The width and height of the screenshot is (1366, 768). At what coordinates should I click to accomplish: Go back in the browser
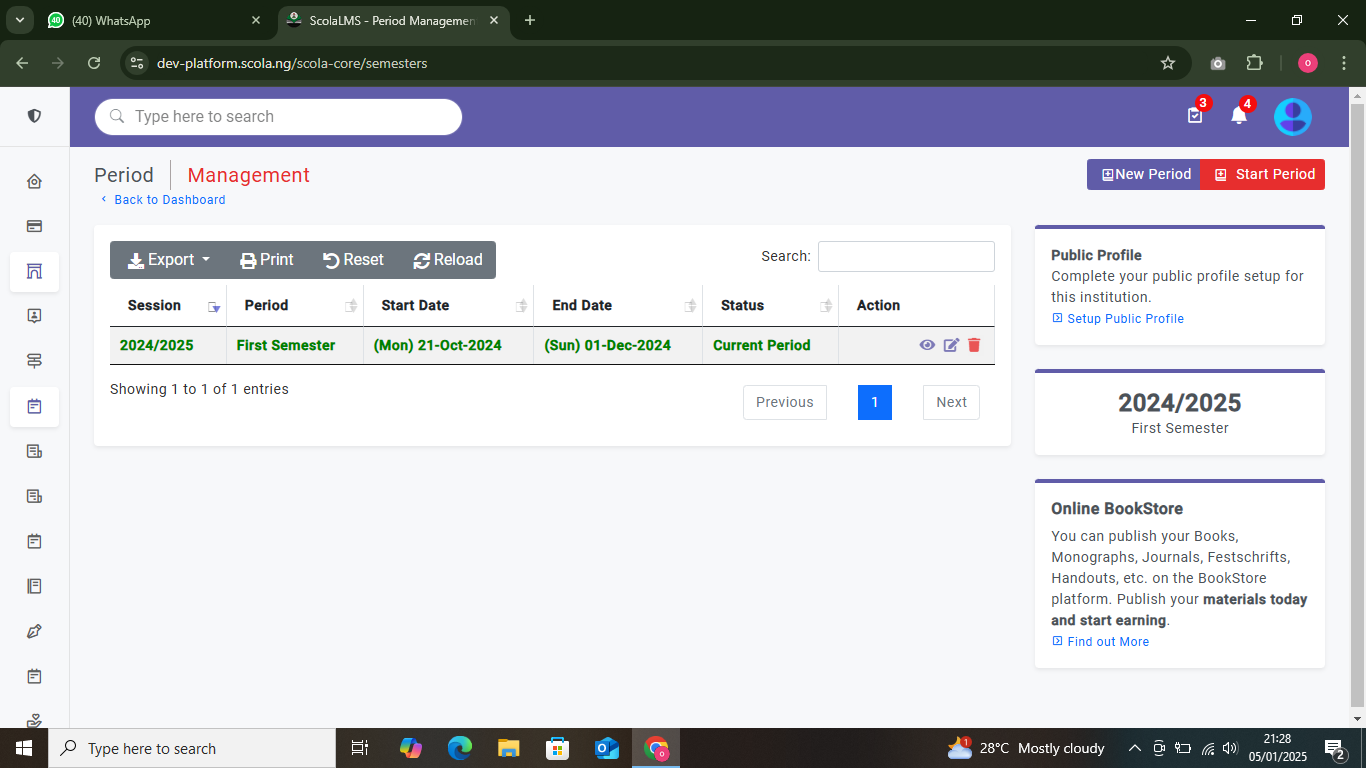tap(22, 63)
